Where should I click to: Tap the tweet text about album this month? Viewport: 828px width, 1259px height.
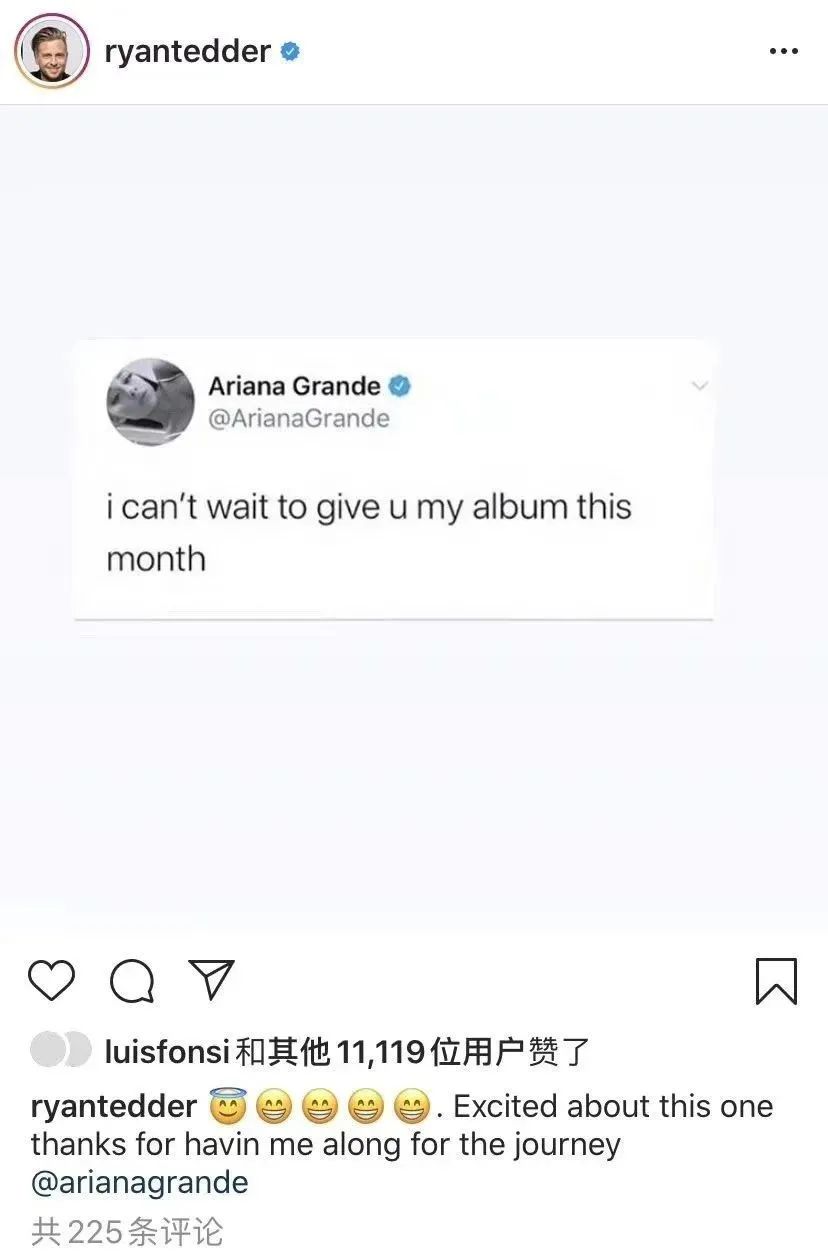(x=369, y=532)
